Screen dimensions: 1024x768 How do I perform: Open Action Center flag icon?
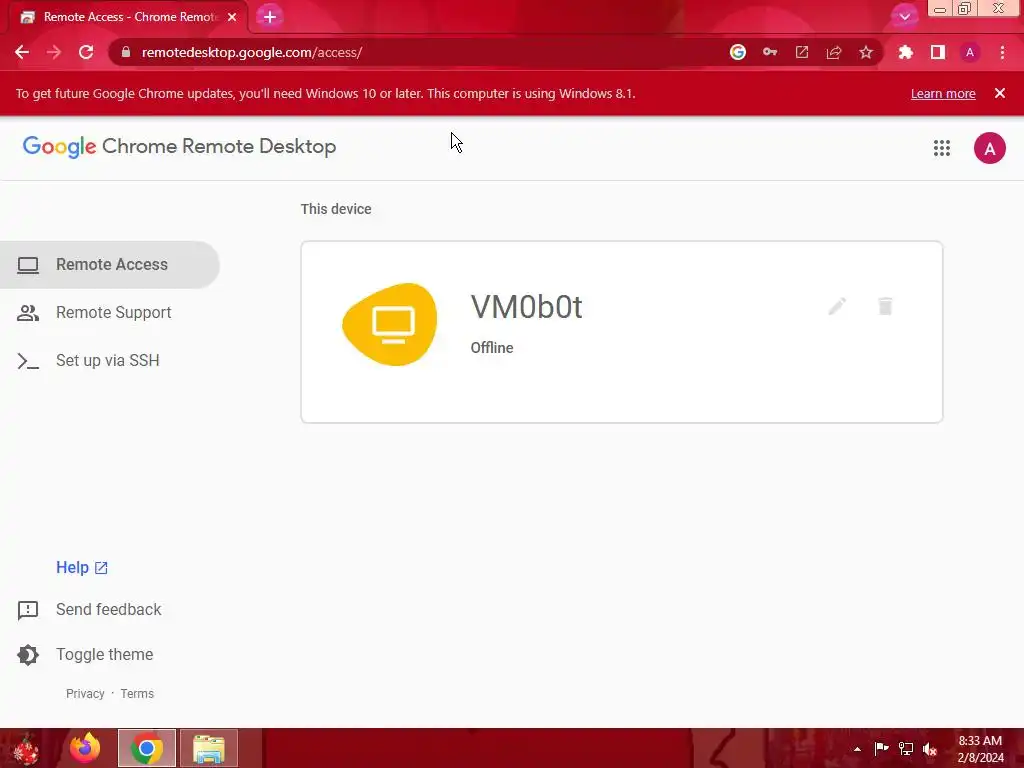coord(882,748)
